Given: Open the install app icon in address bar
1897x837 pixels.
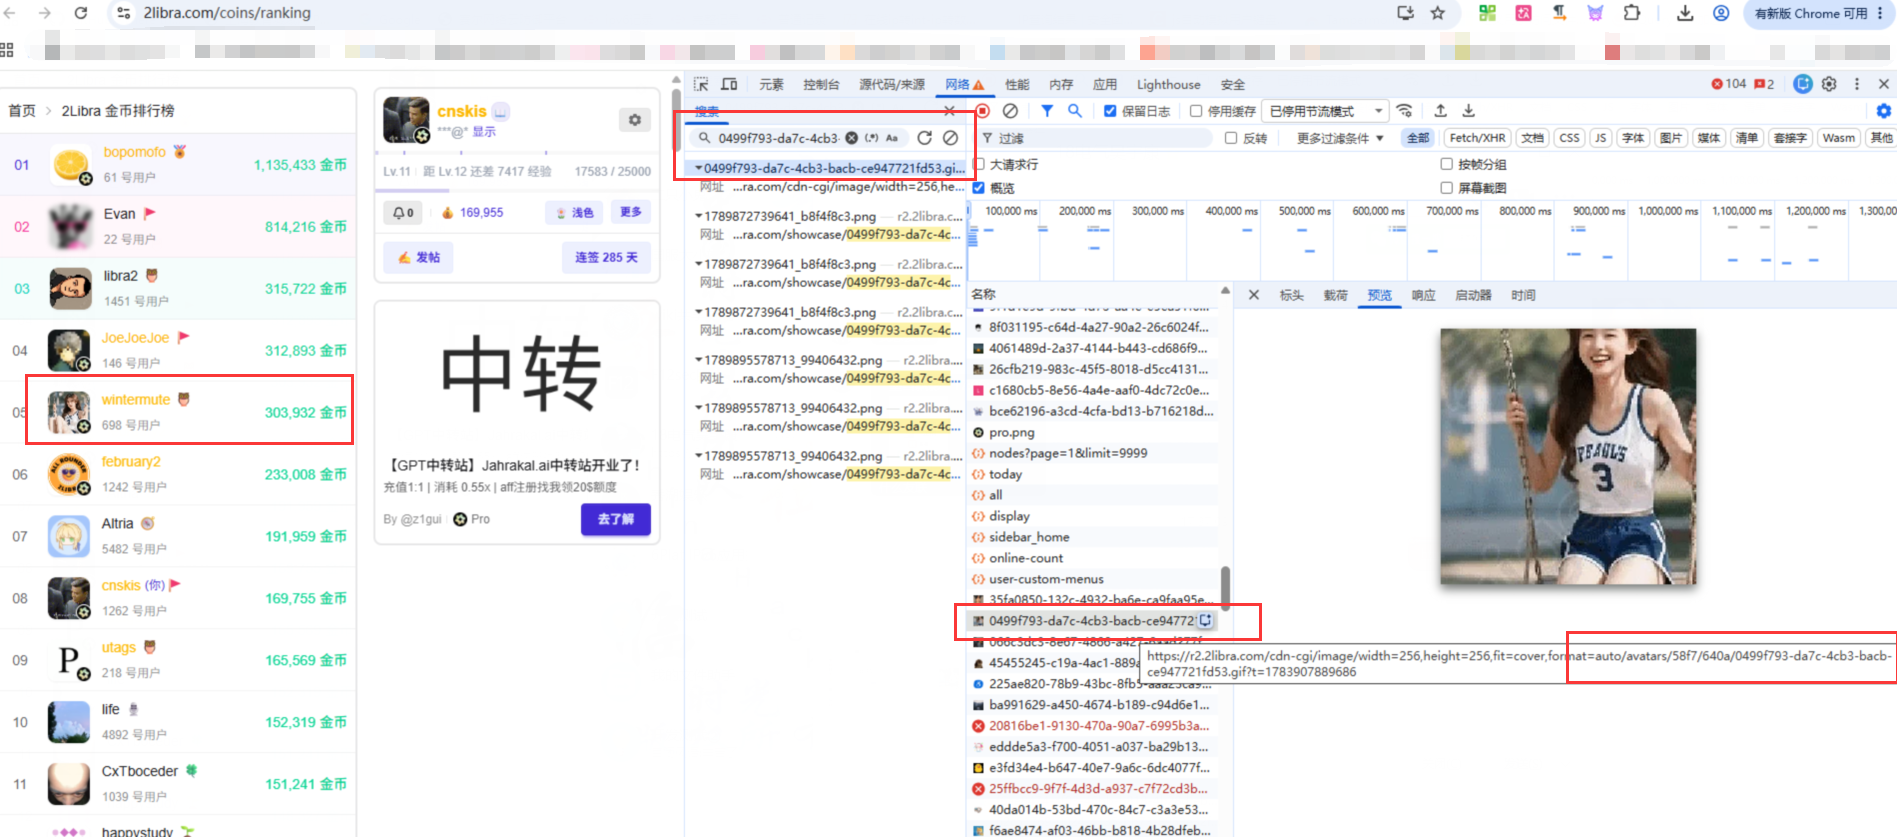Looking at the screenshot, I should click(x=1406, y=13).
